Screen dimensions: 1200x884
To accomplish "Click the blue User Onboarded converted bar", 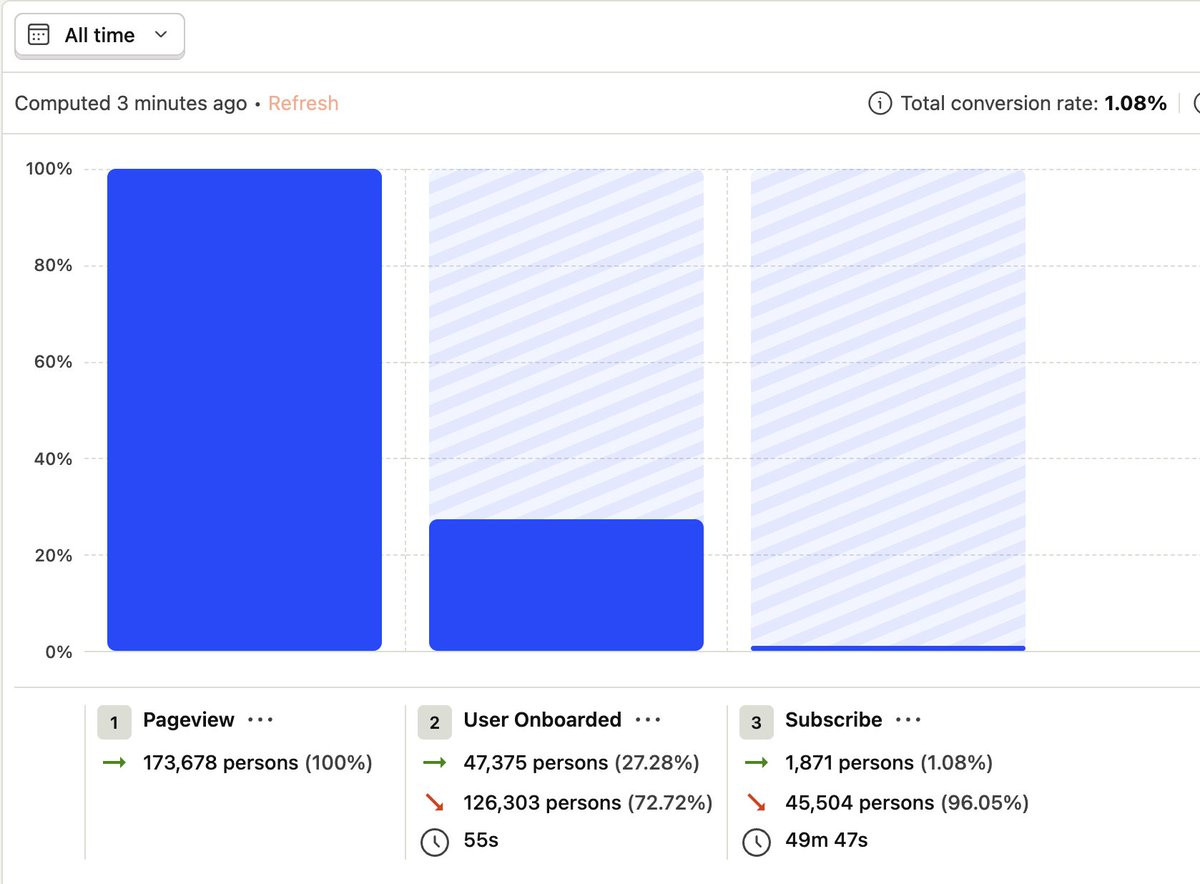I will coord(566,585).
